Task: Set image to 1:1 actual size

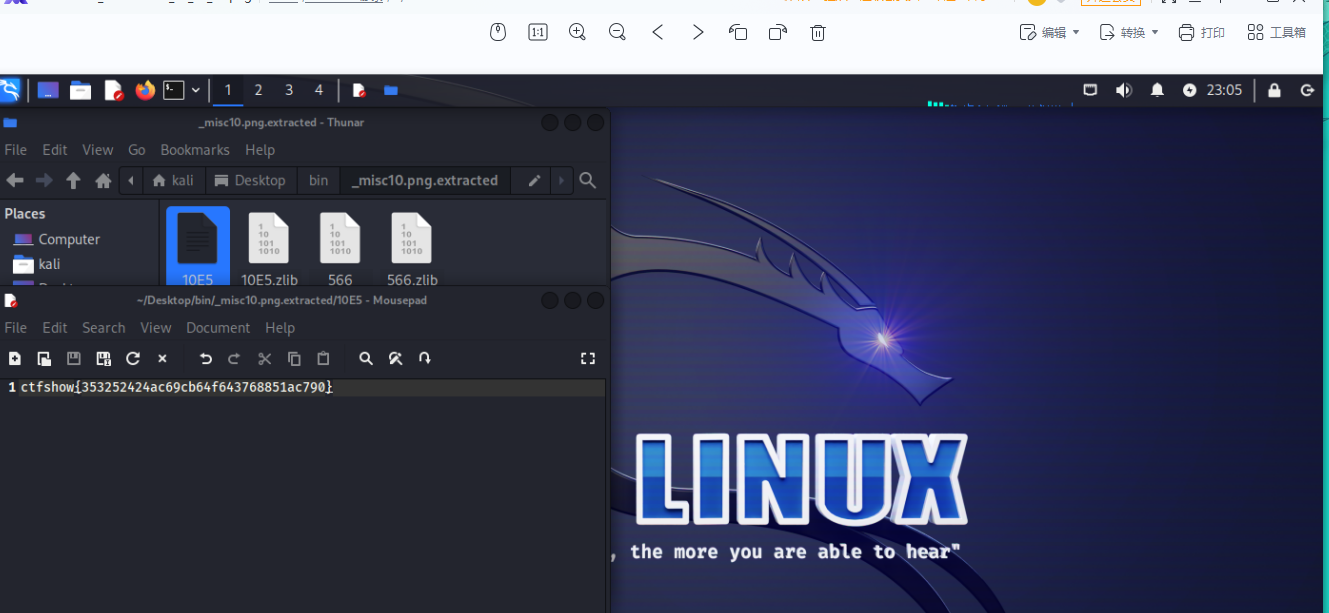Action: tap(537, 32)
